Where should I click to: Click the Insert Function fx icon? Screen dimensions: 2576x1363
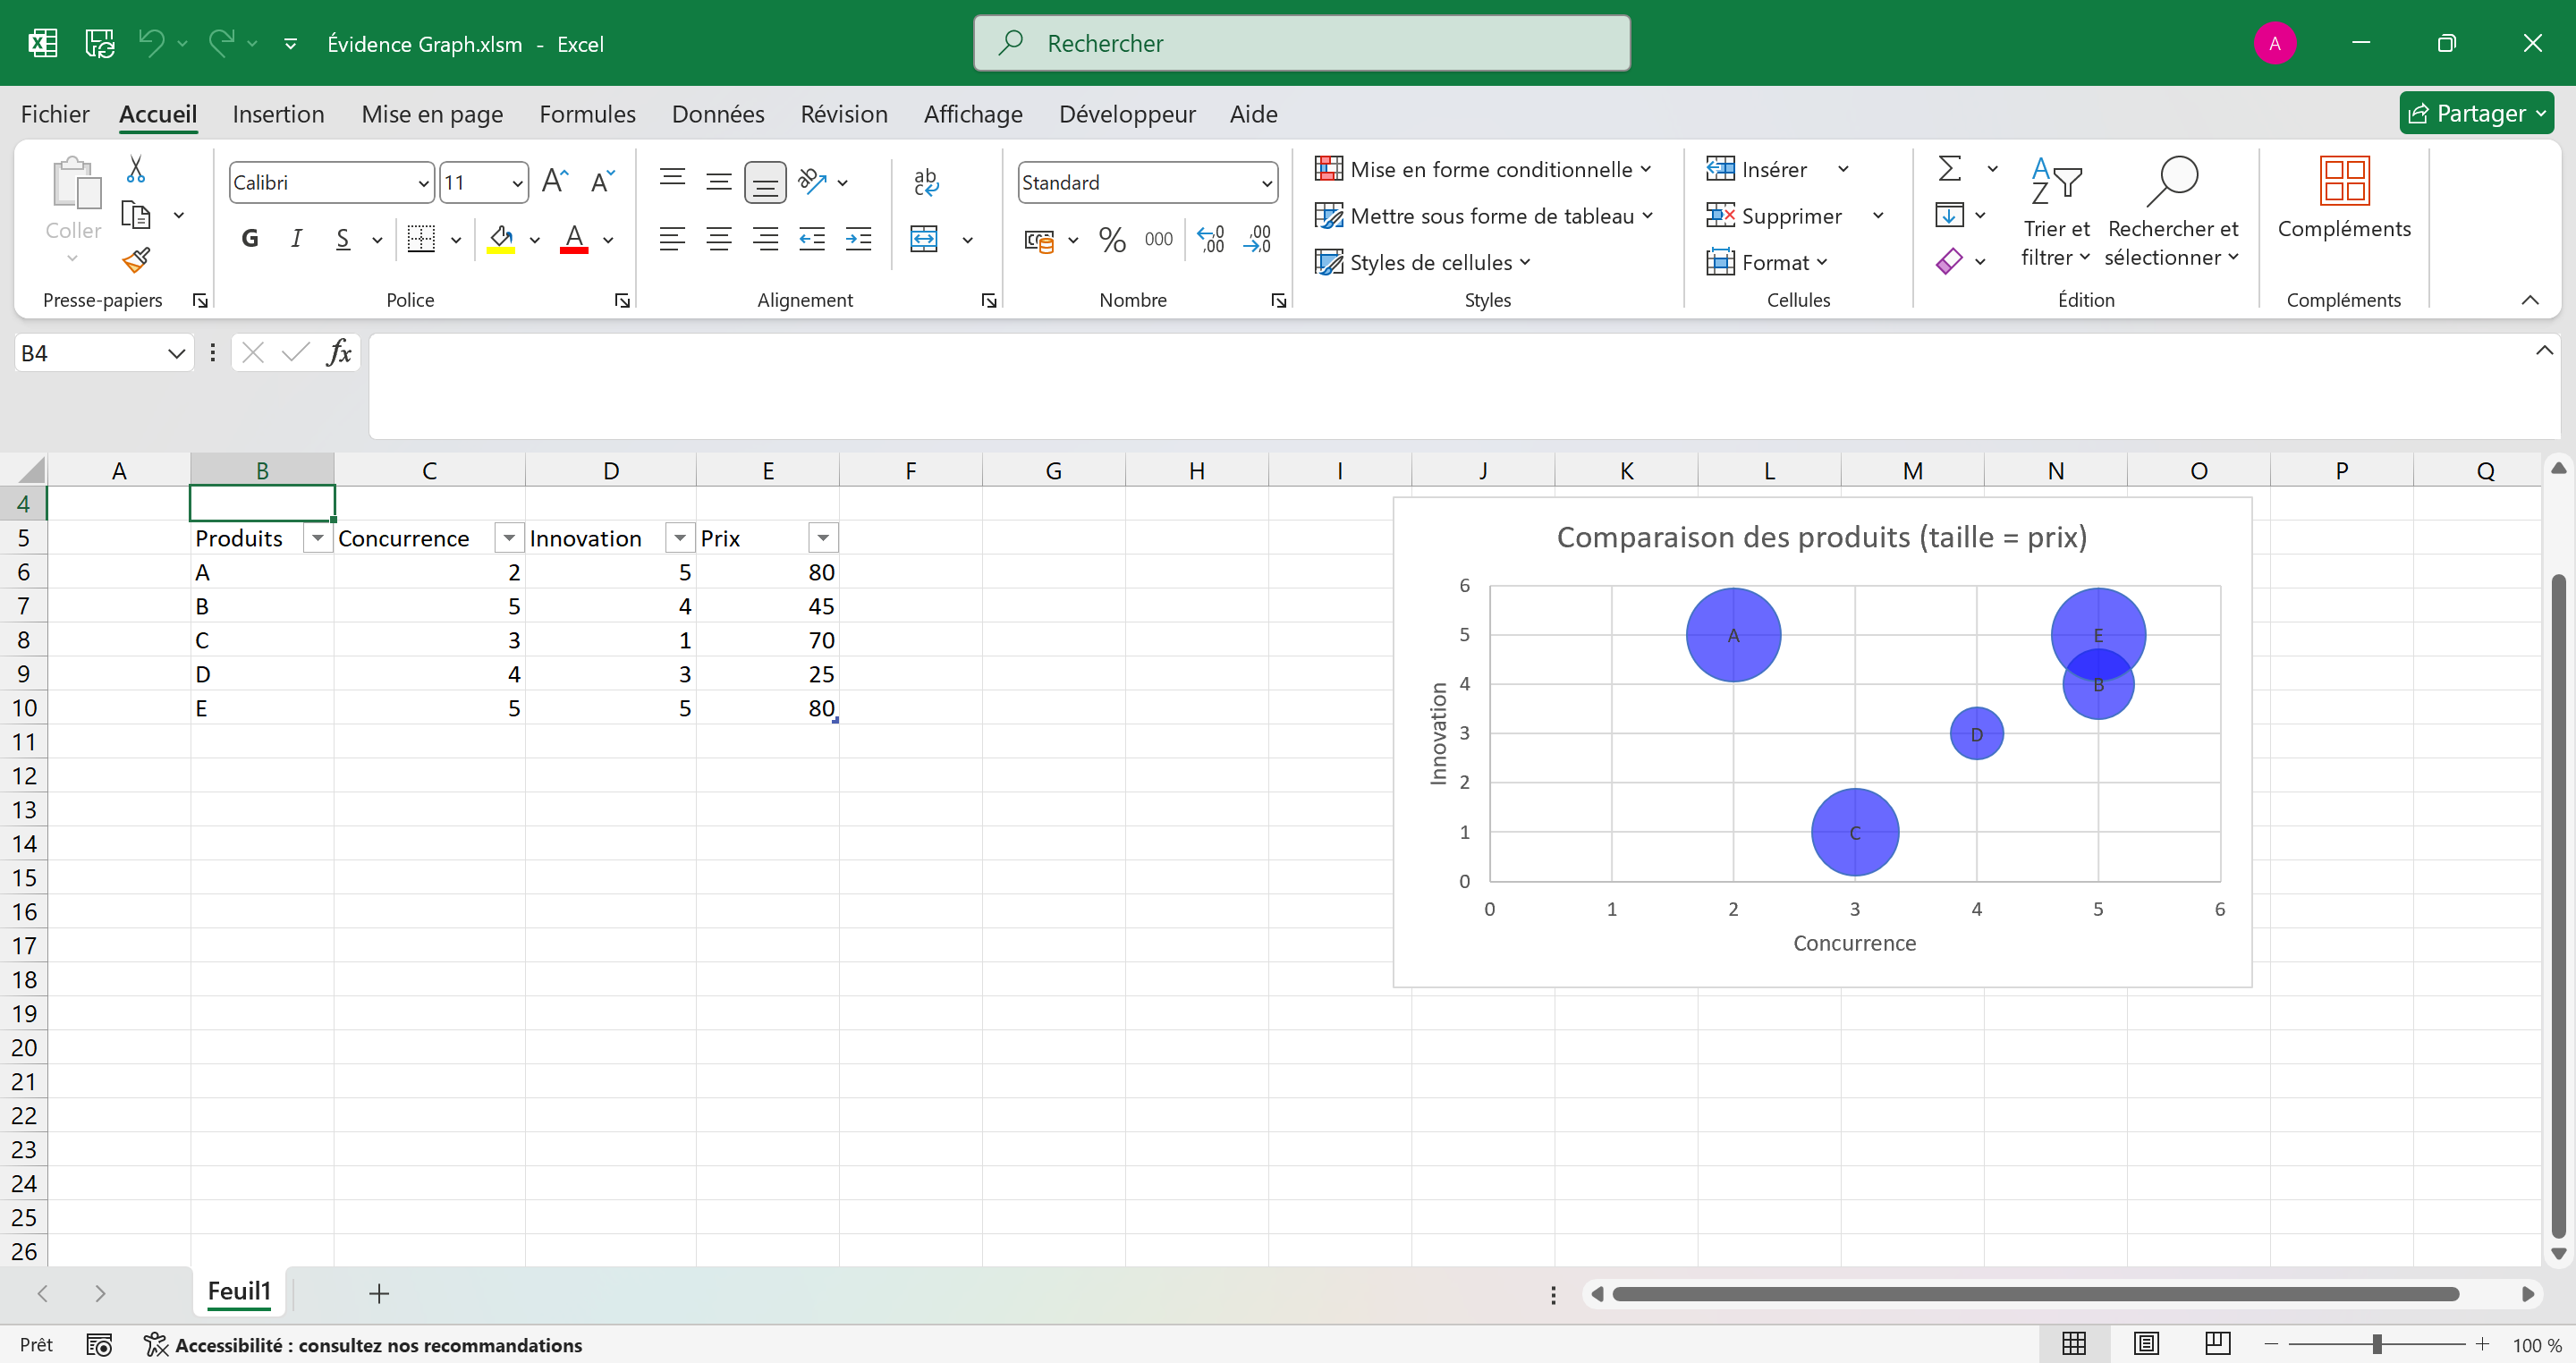coord(339,353)
